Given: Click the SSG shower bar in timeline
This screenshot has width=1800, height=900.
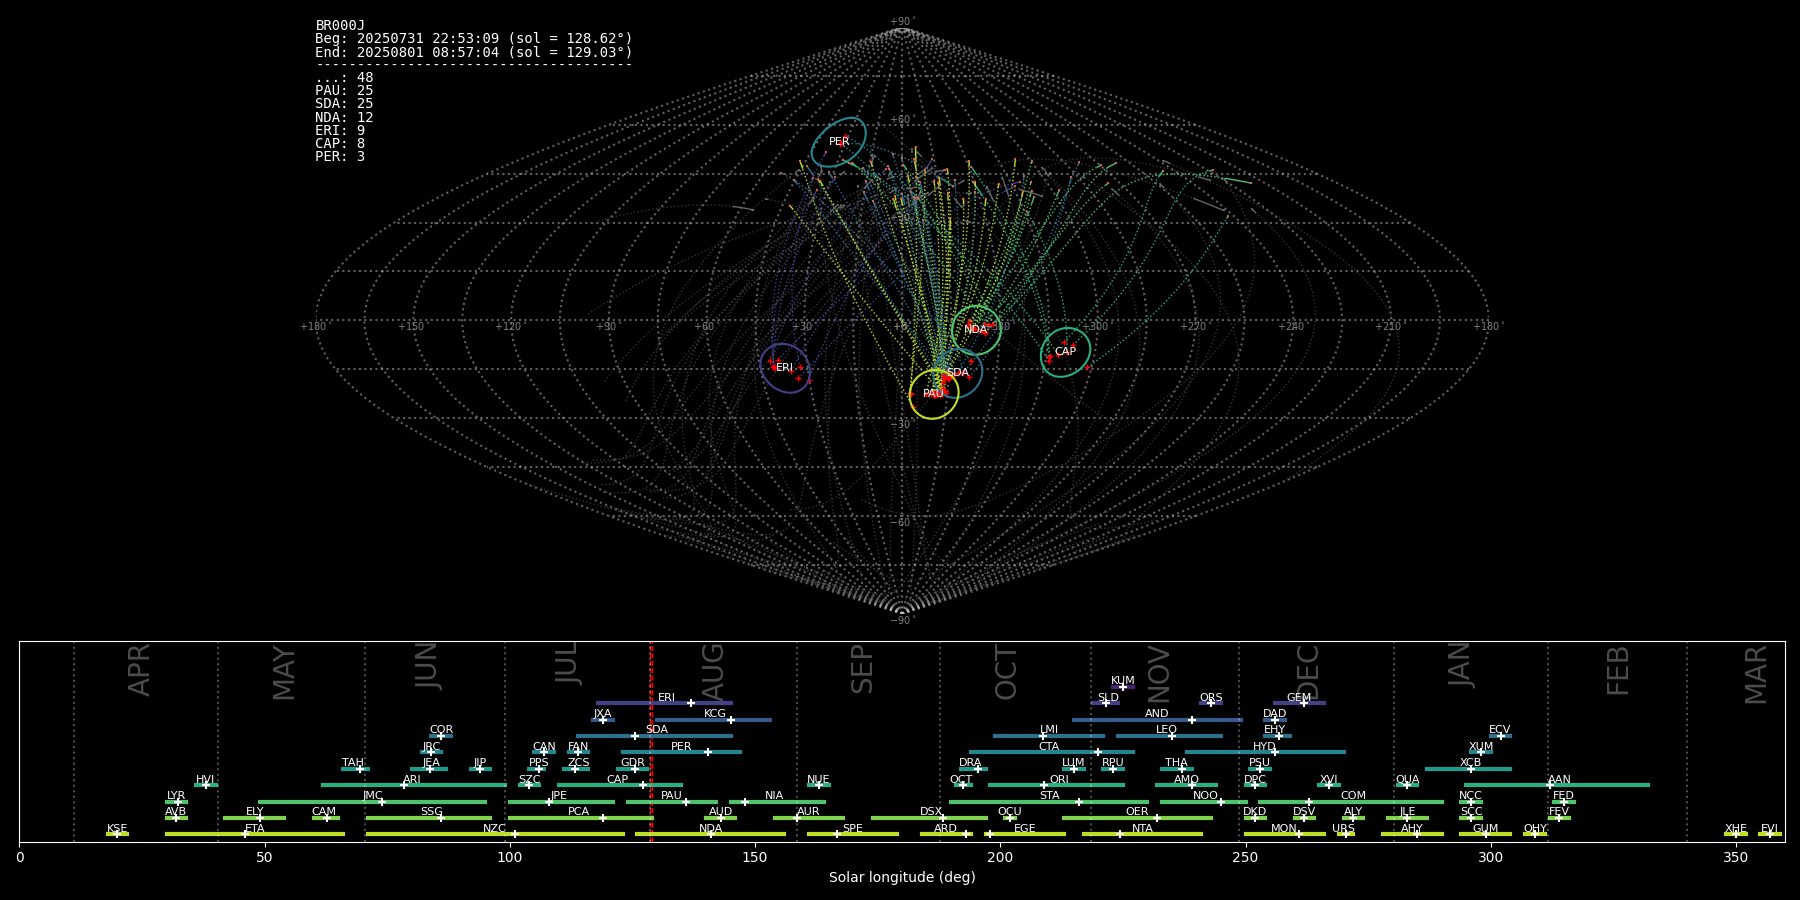Looking at the screenshot, I should (x=428, y=818).
